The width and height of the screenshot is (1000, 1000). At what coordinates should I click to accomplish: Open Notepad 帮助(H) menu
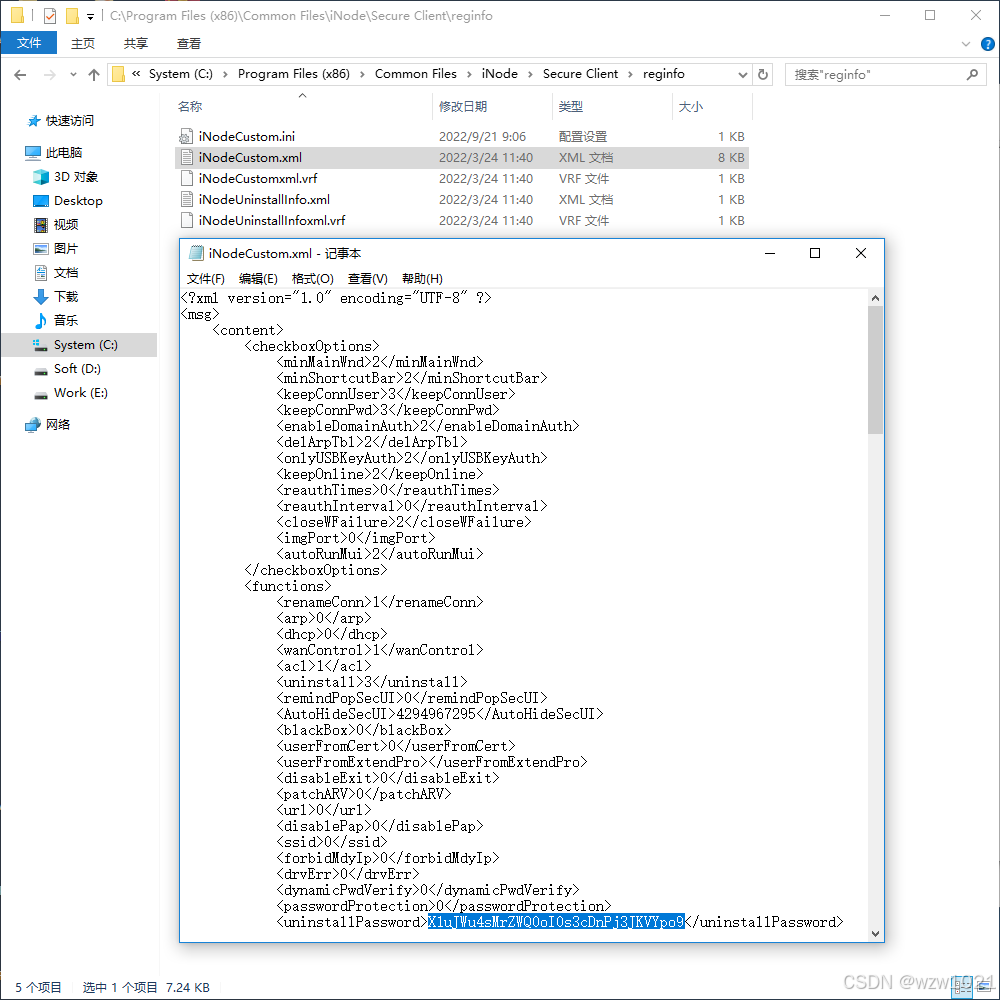[422, 279]
